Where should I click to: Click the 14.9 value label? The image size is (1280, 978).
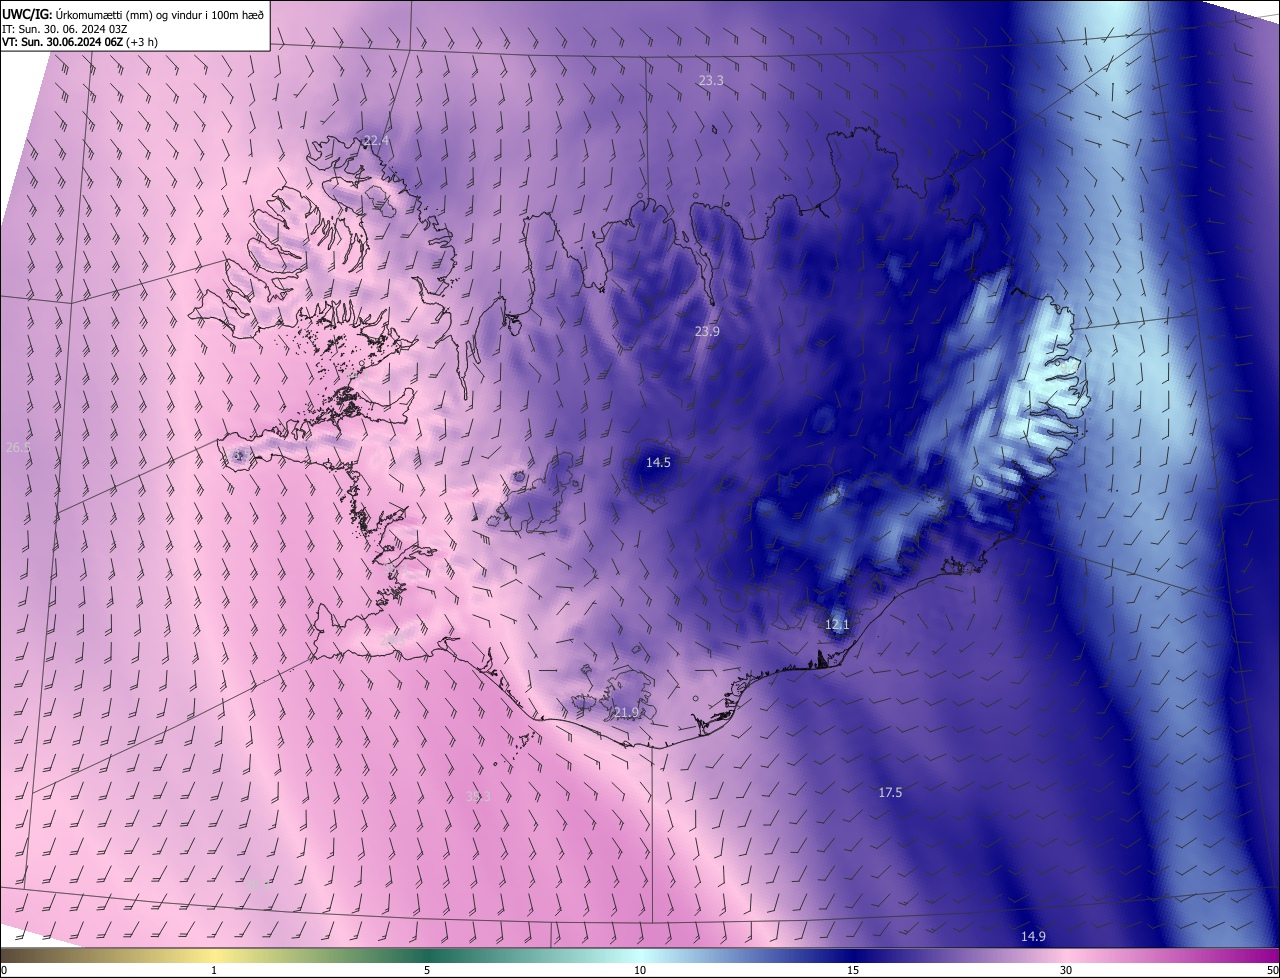[x=1033, y=936]
